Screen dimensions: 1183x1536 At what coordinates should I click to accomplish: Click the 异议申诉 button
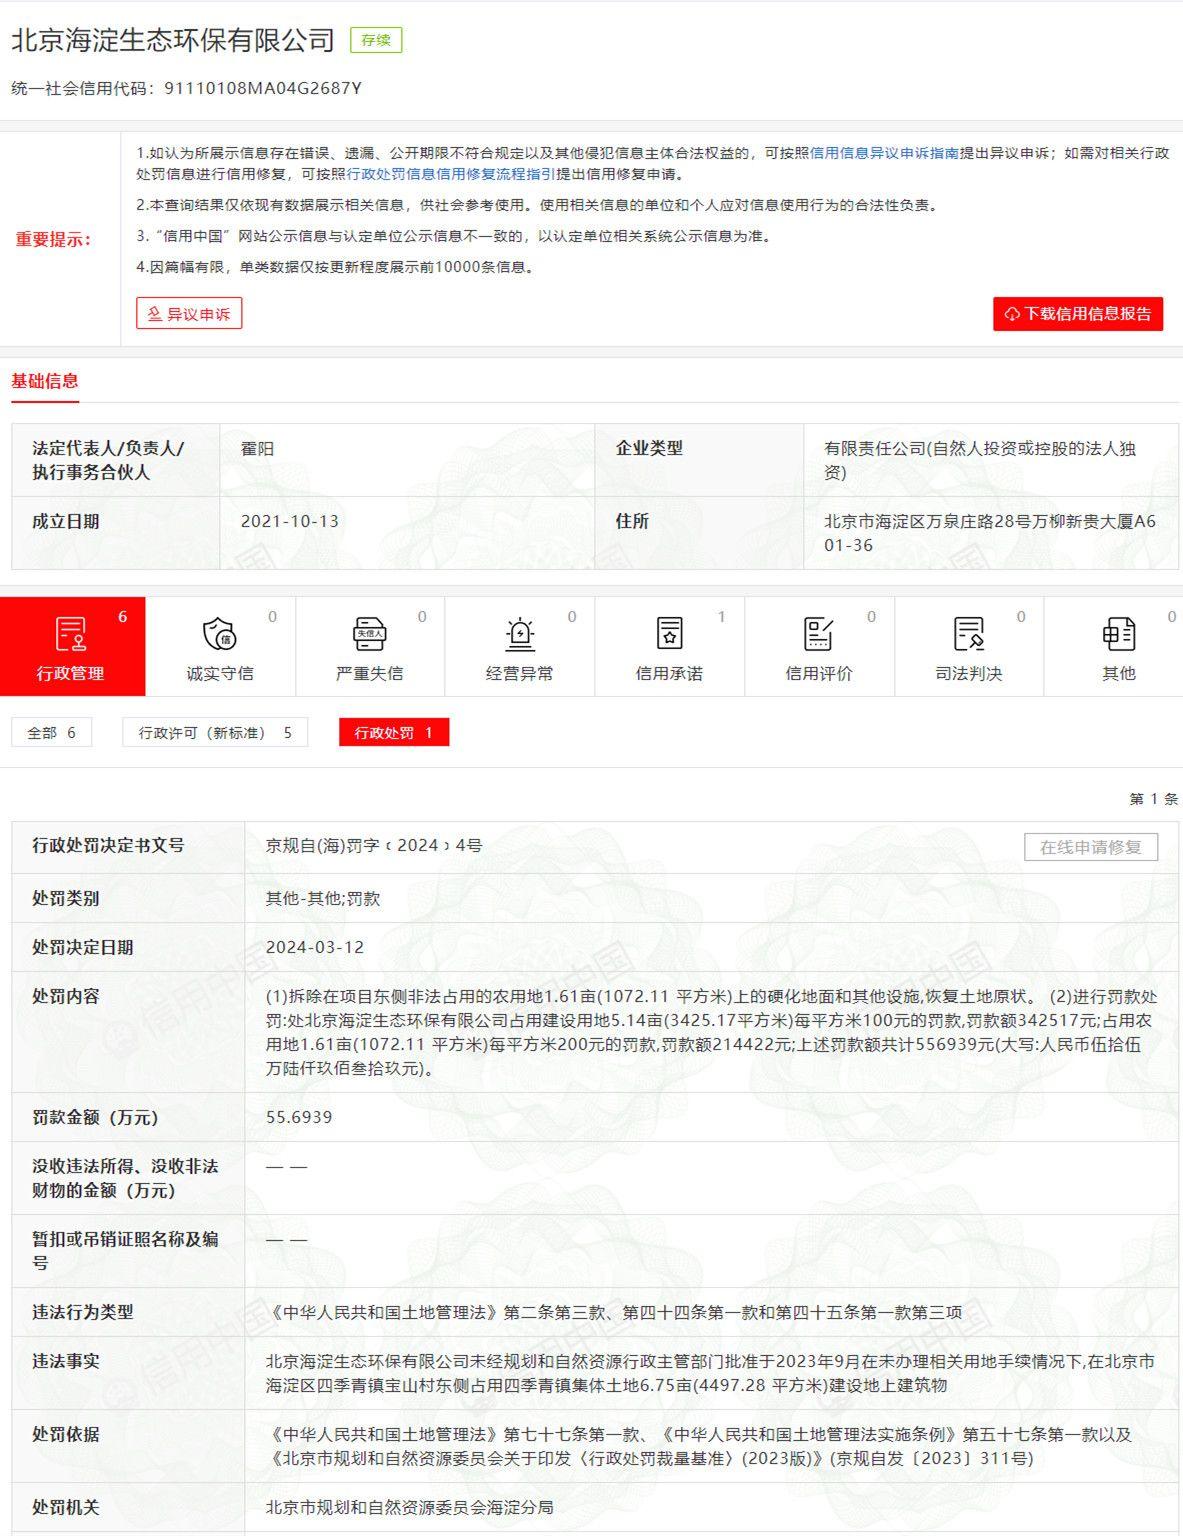pyautogui.click(x=189, y=314)
